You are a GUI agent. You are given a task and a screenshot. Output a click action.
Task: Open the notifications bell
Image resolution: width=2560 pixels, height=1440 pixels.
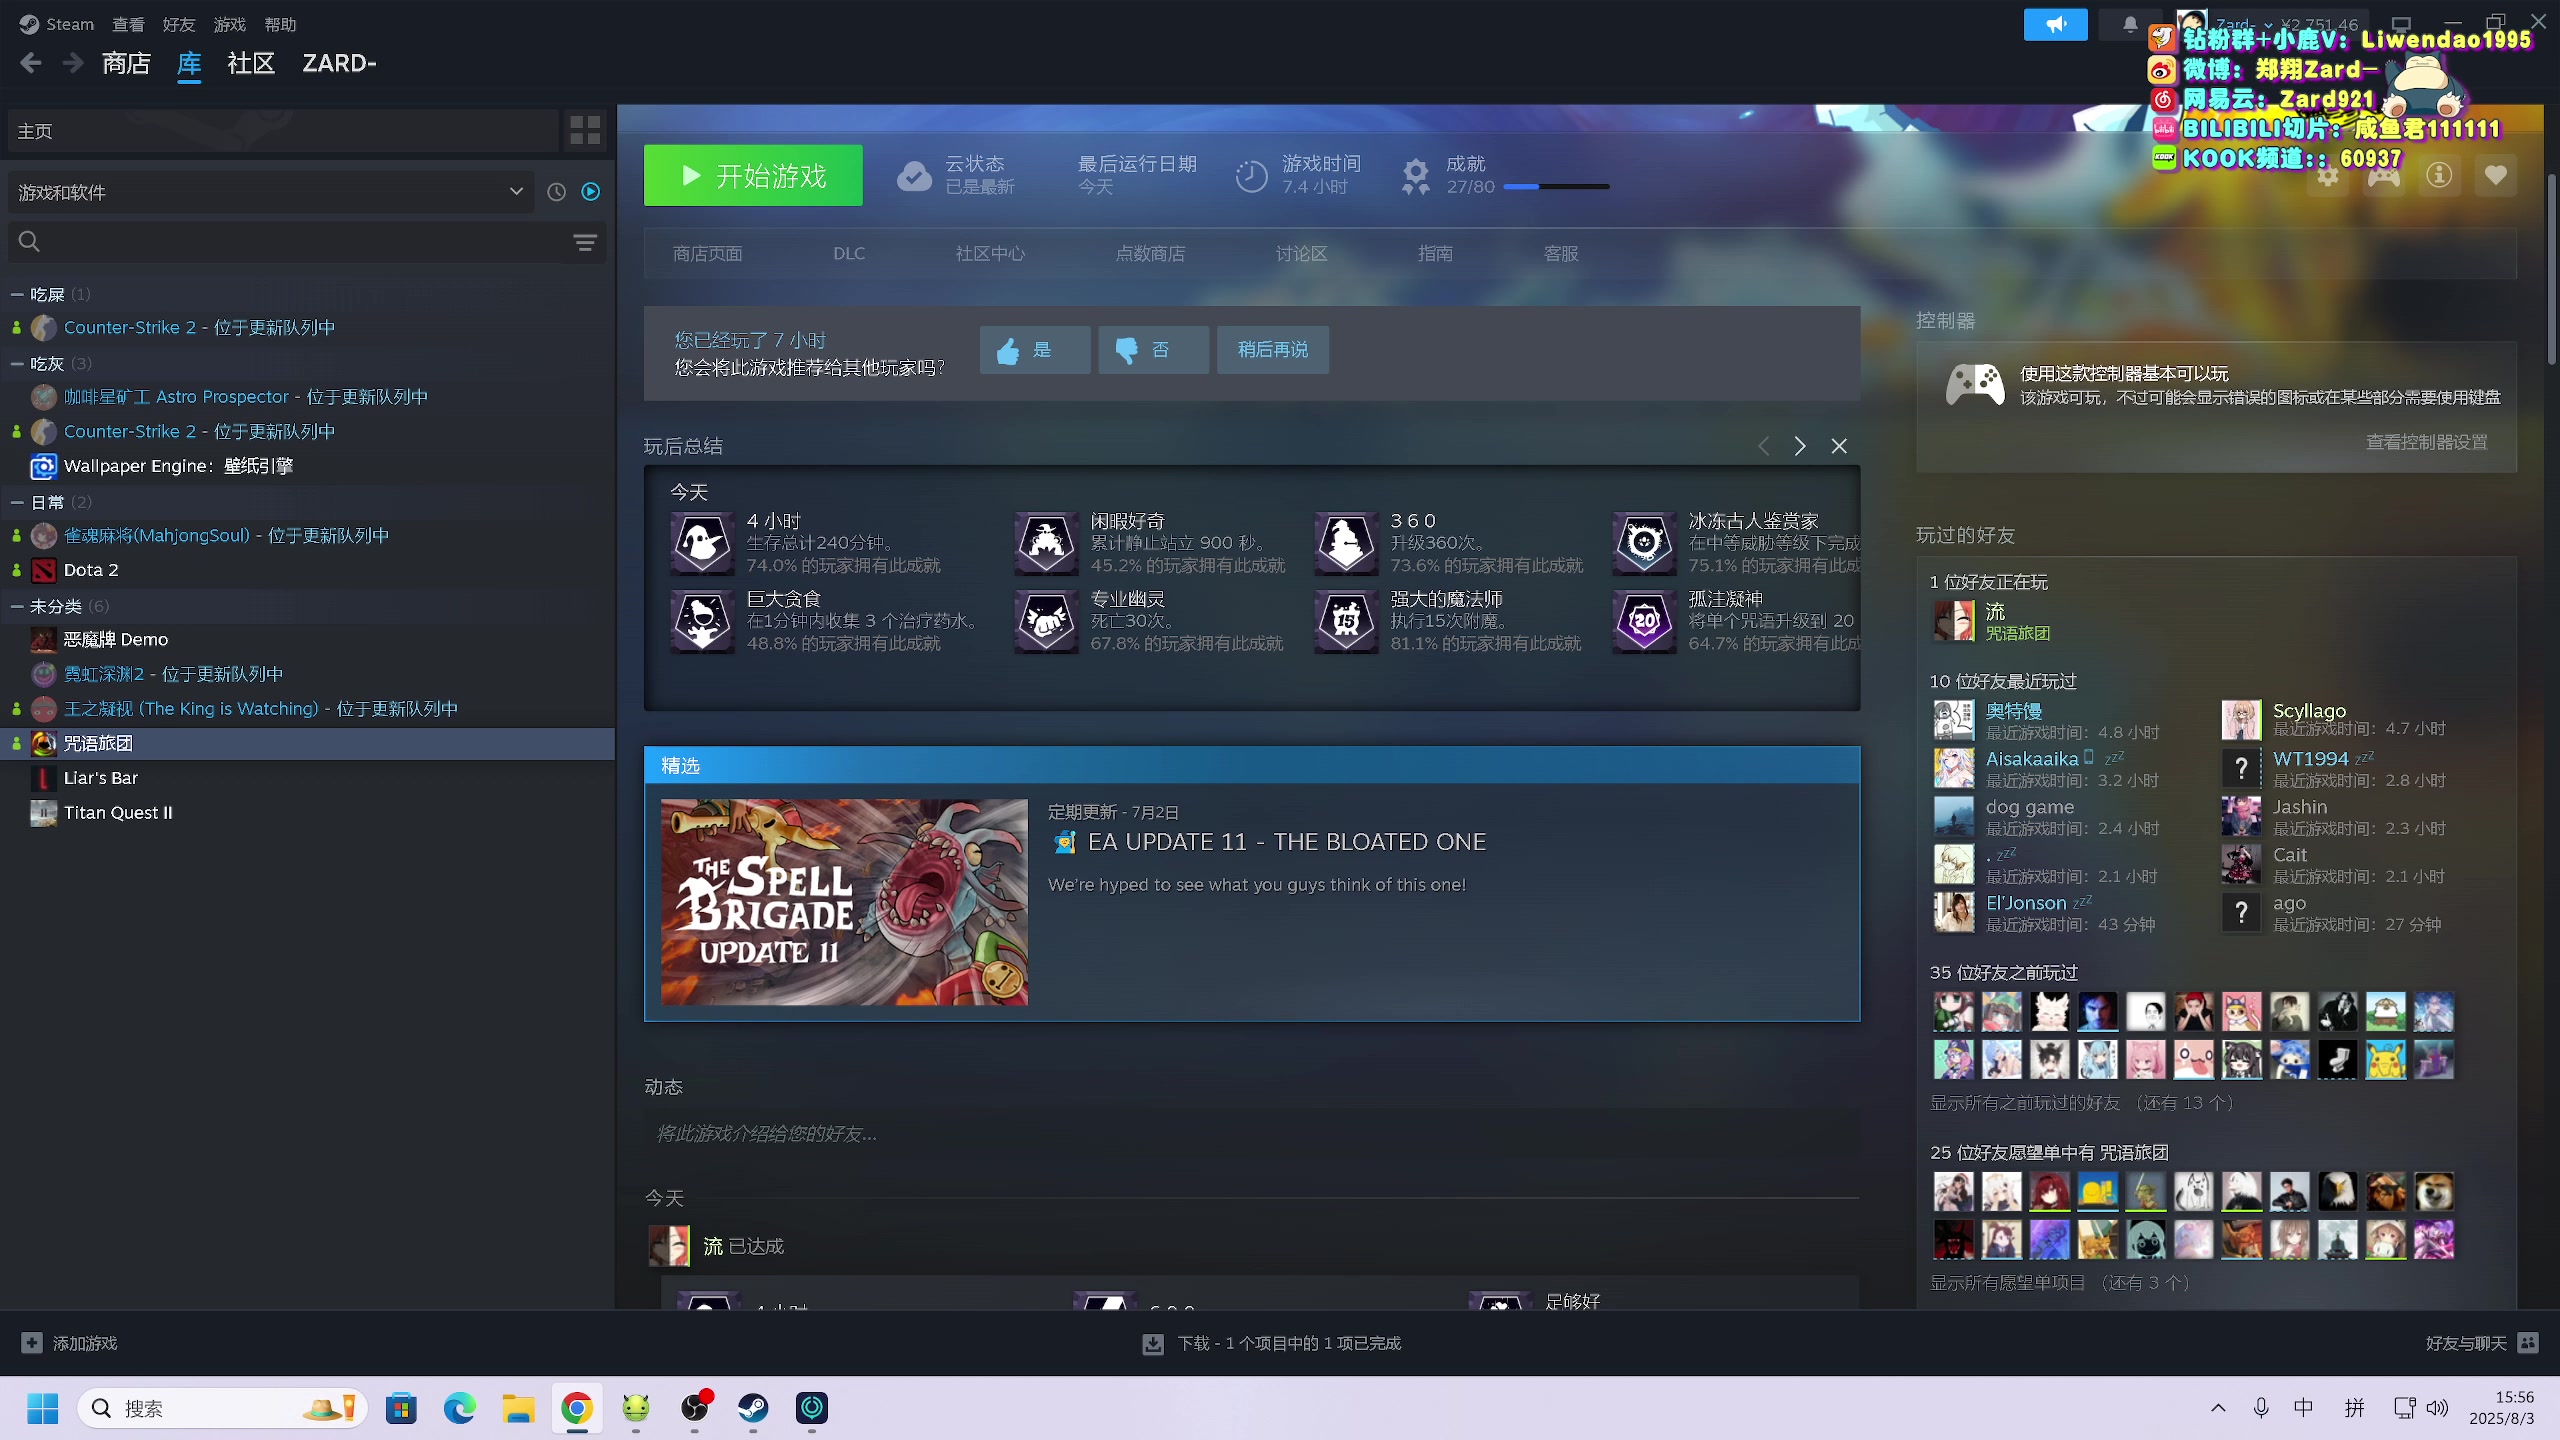[2130, 24]
